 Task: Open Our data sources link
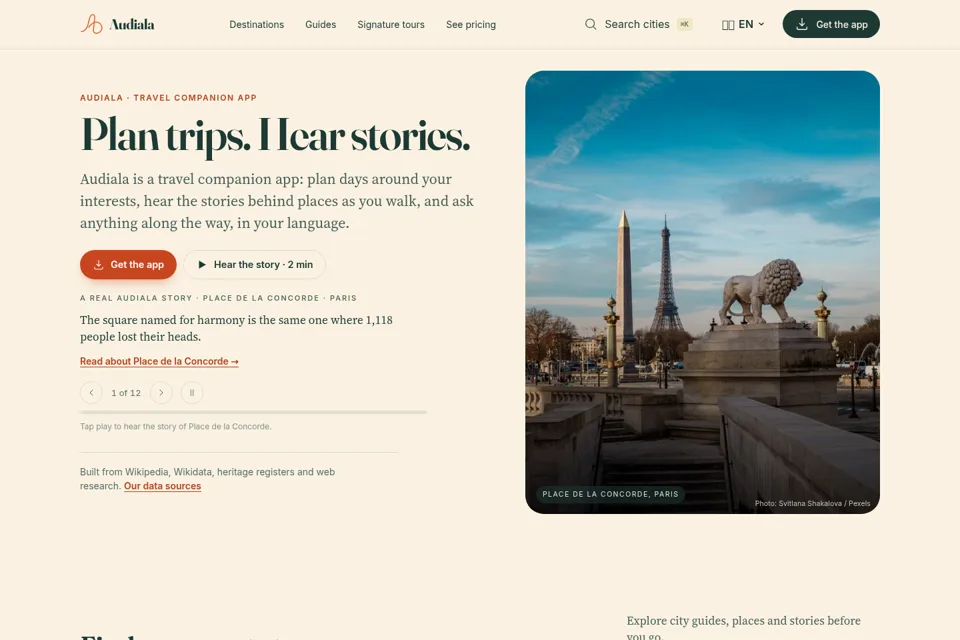pos(162,486)
